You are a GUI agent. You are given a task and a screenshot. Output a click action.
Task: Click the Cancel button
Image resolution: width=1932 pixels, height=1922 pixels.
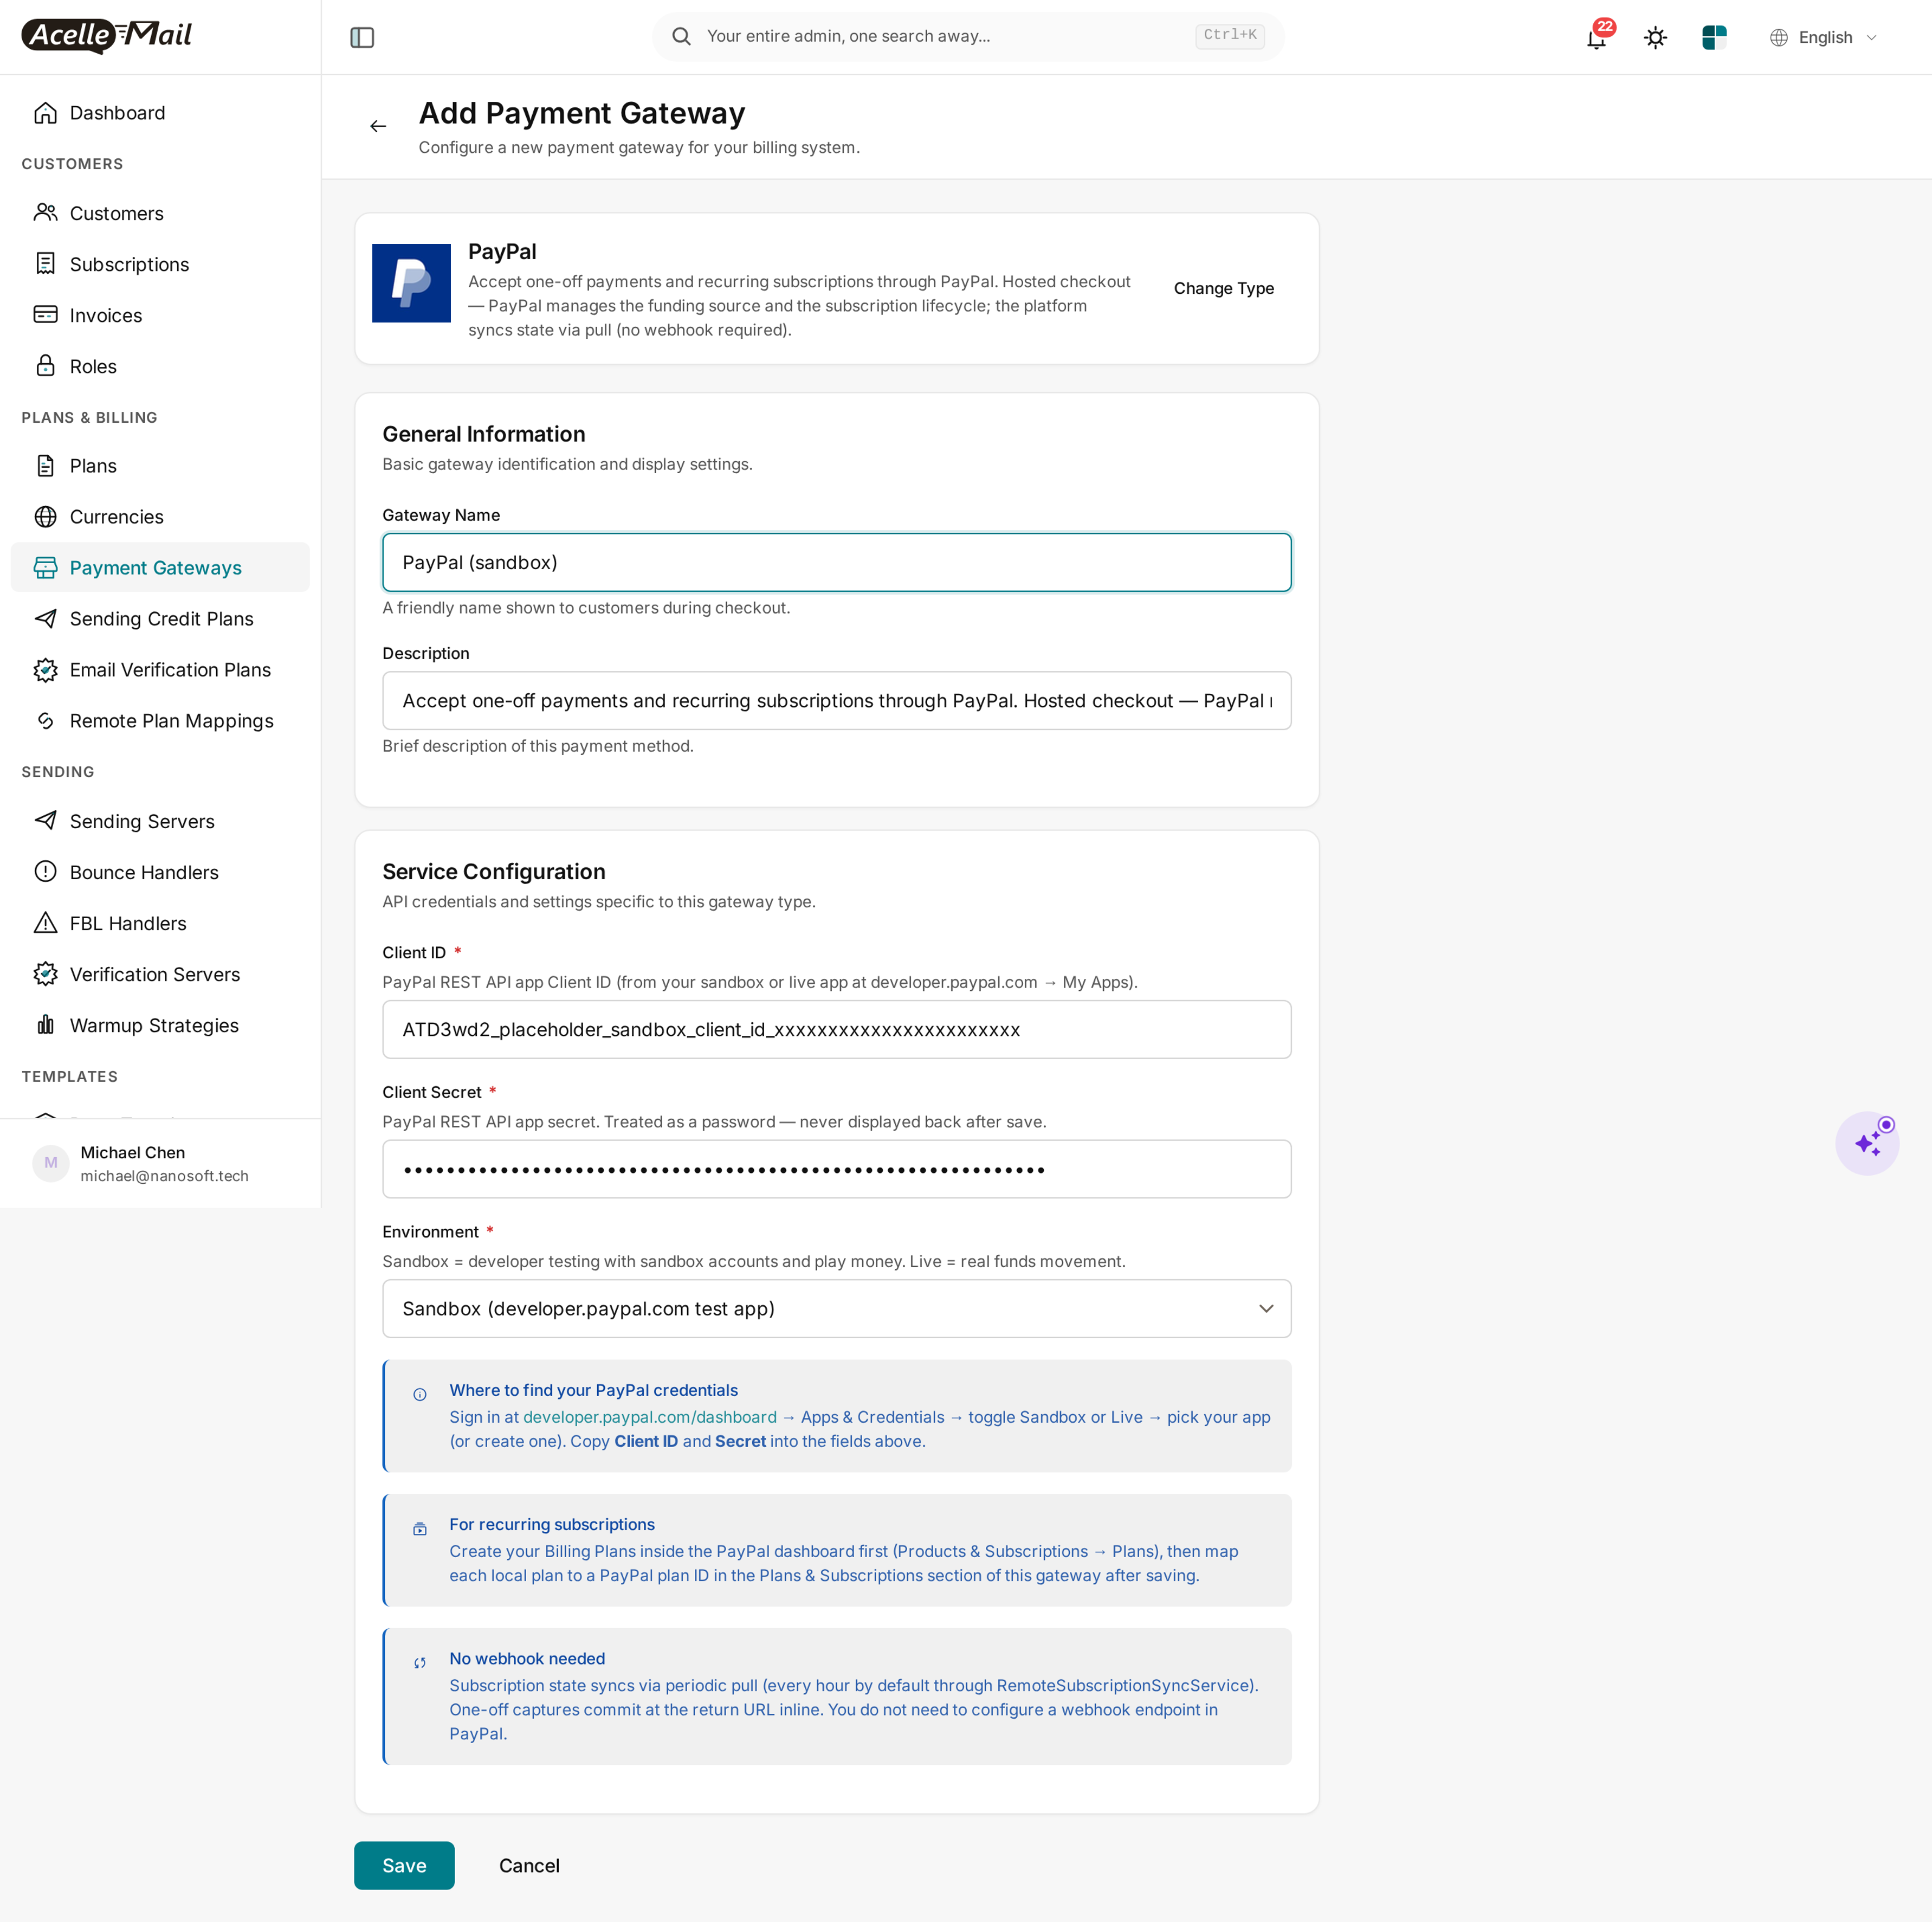[x=529, y=1865]
